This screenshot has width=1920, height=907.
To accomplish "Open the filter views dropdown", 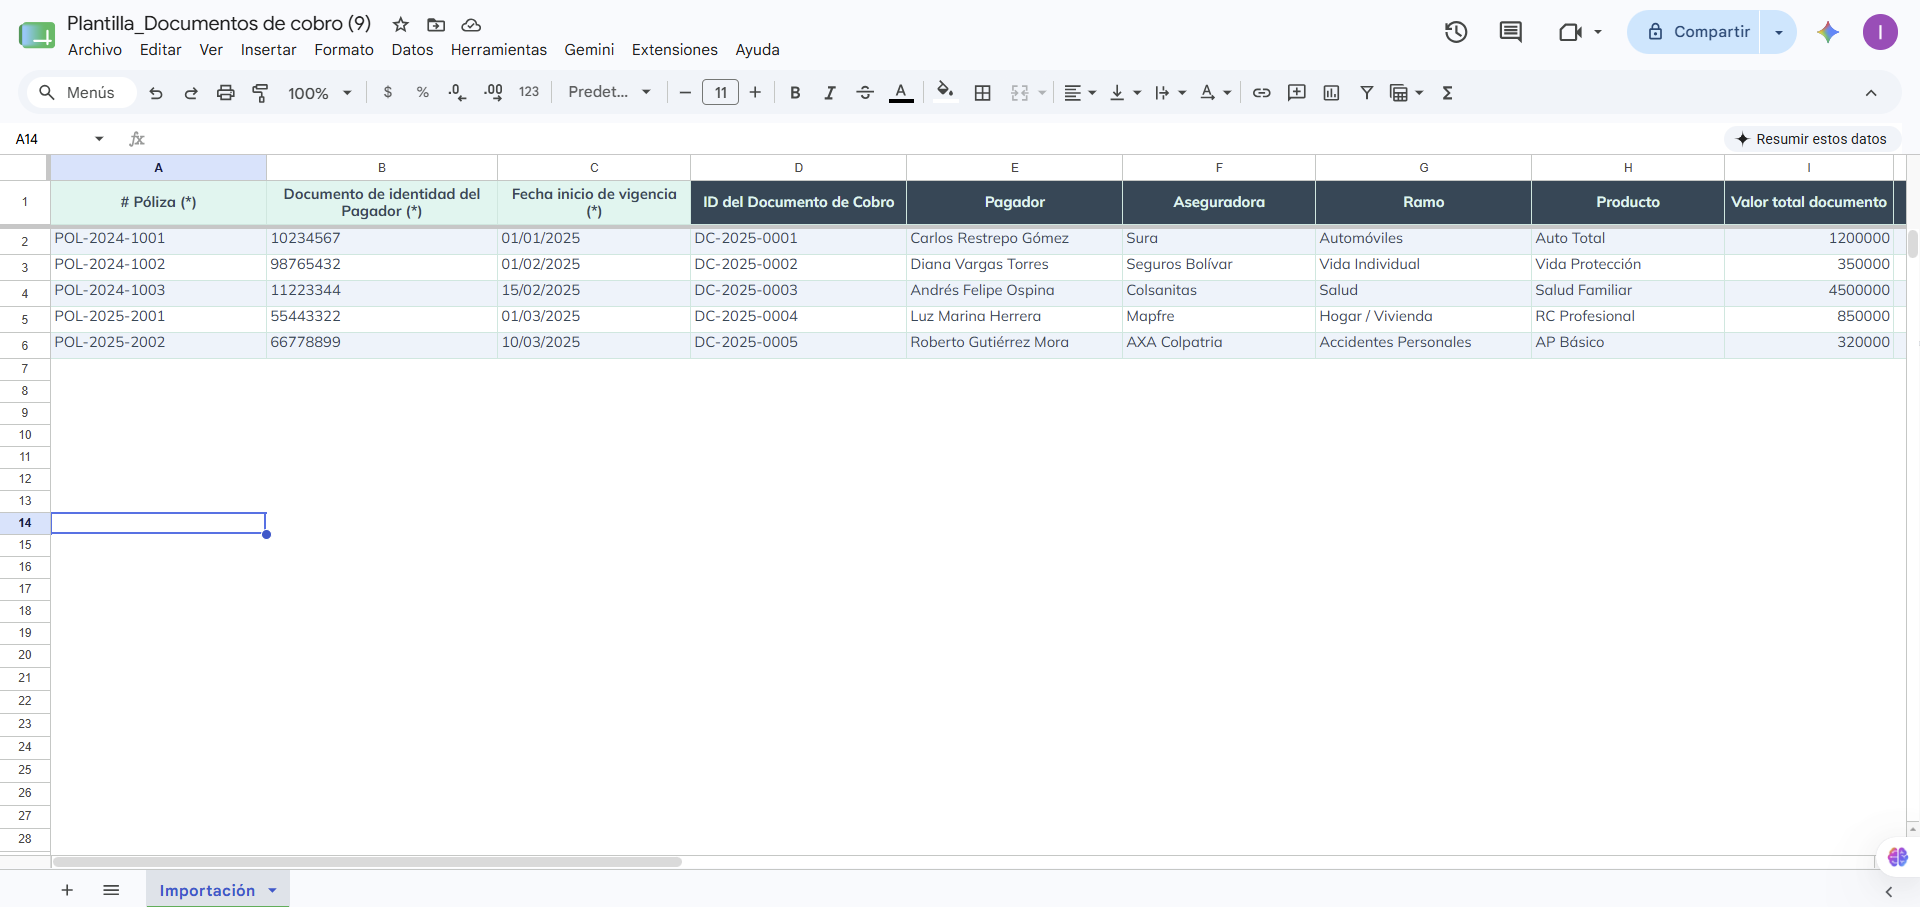I will click(x=1419, y=93).
